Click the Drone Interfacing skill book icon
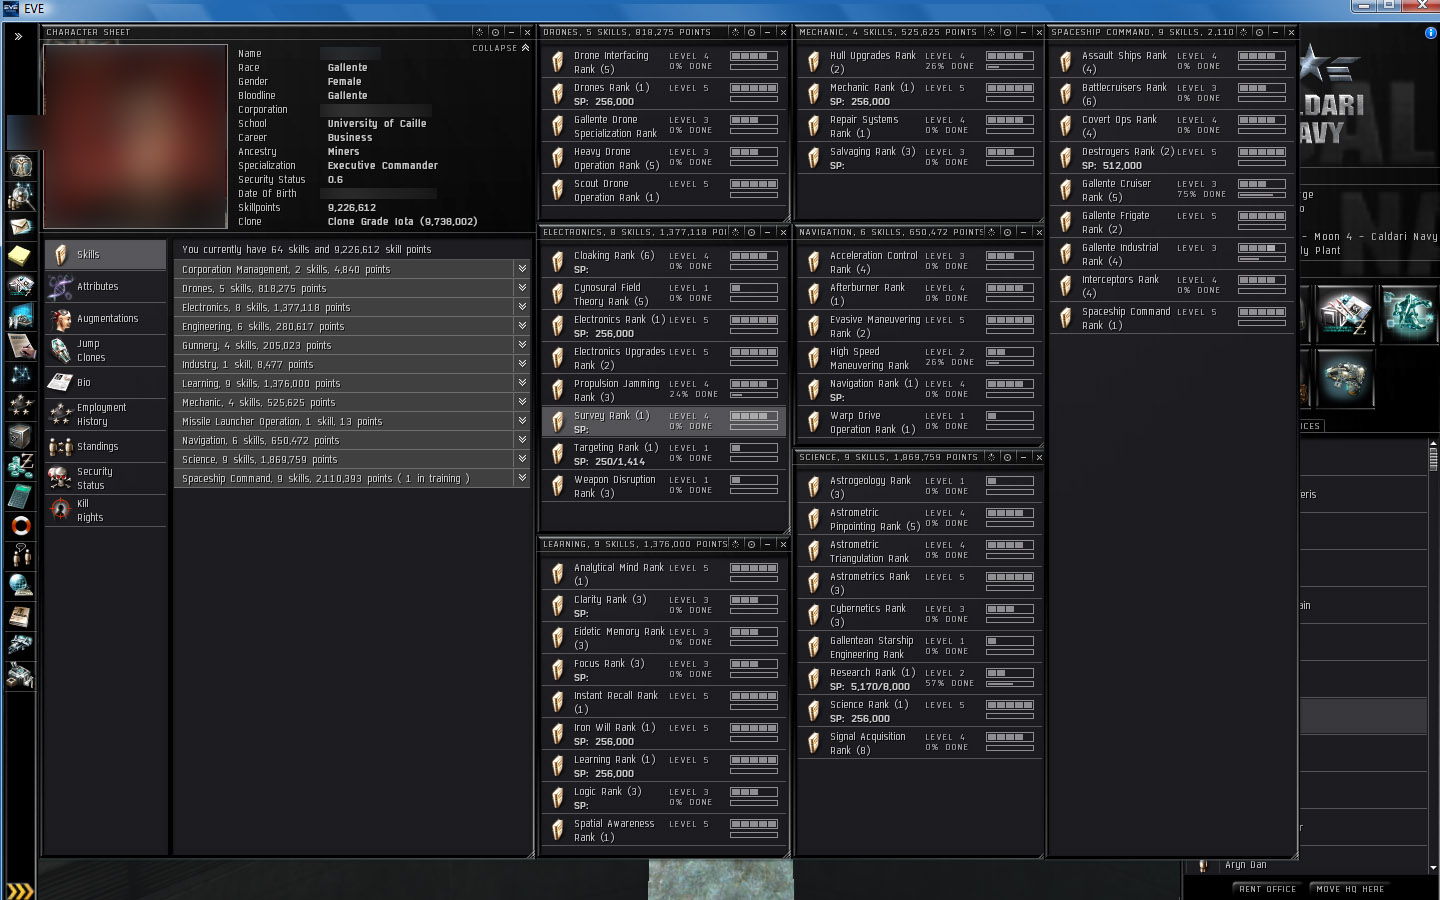Screen dimensions: 1440x900 coord(558,62)
